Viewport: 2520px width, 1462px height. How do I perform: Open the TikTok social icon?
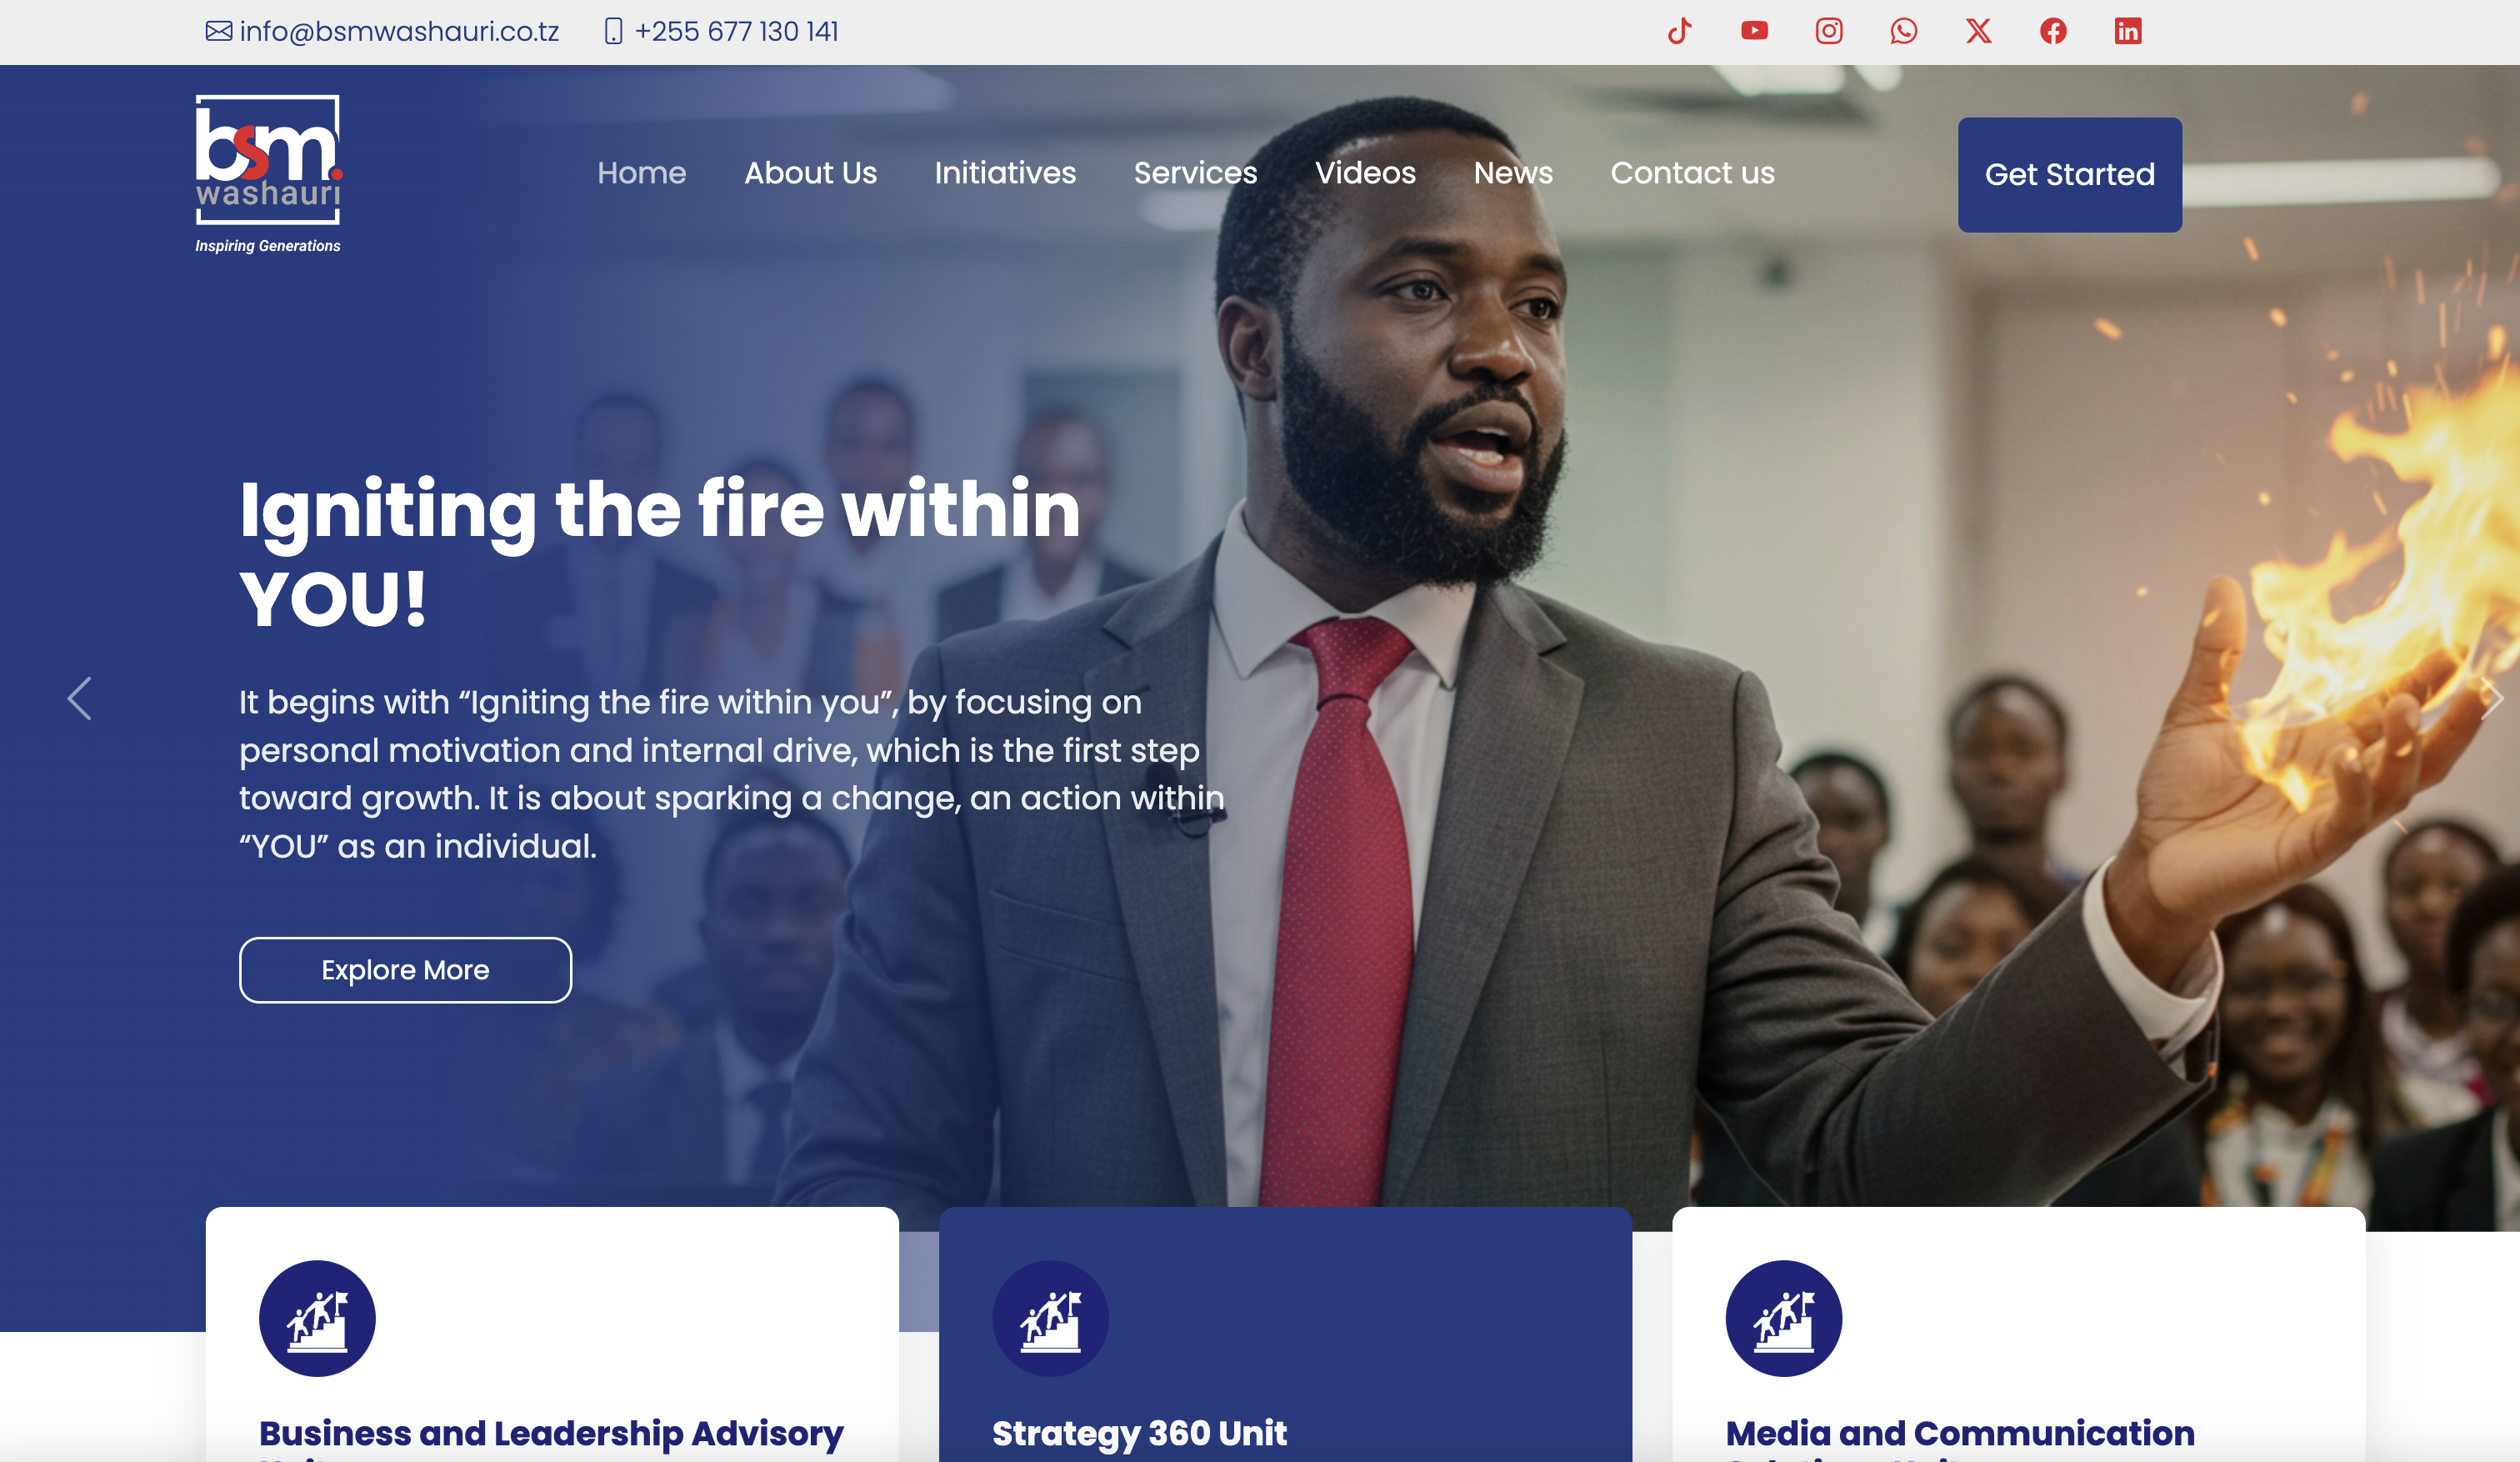coord(1679,31)
